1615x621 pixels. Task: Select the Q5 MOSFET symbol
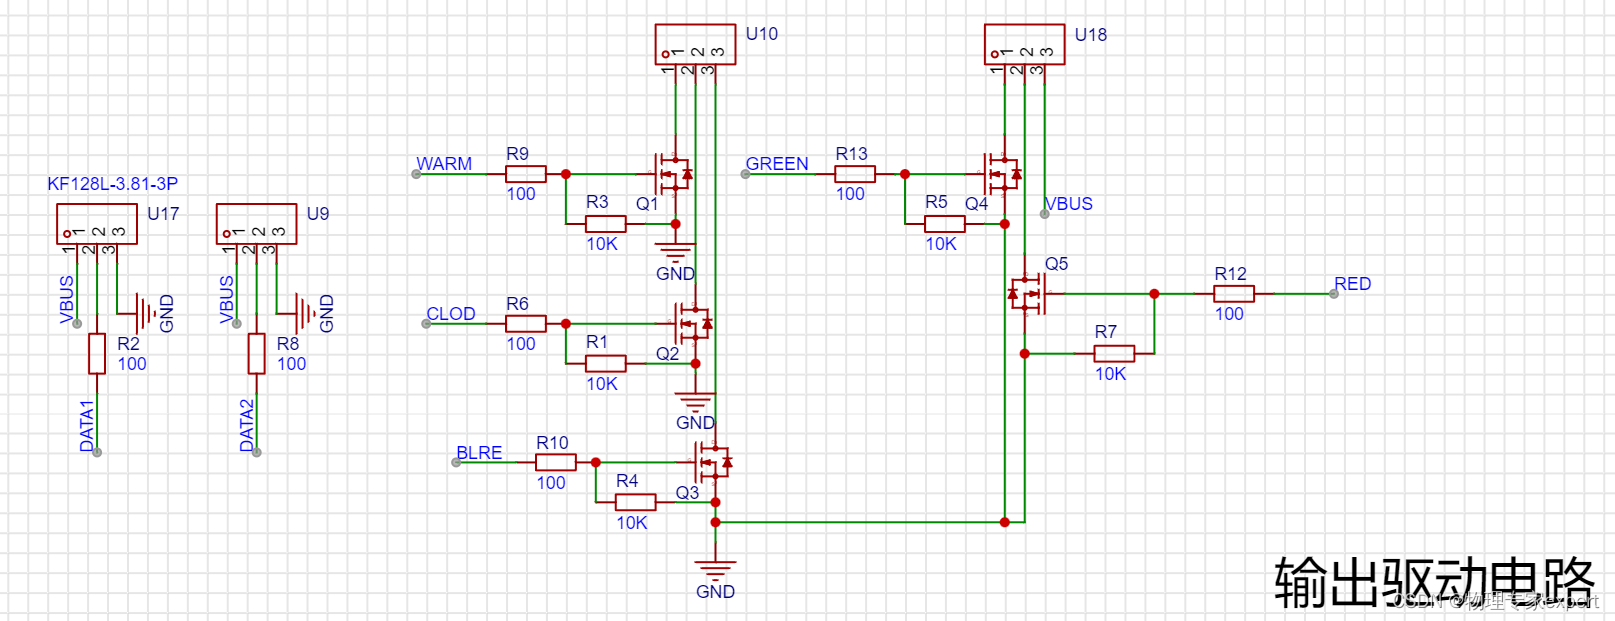[x=1026, y=294]
